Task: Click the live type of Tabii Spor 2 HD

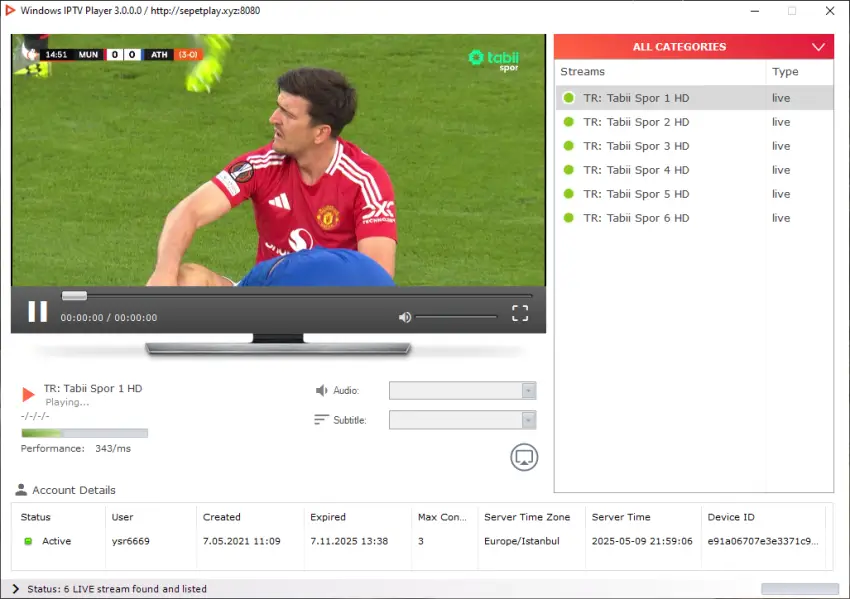Action: coord(781,122)
